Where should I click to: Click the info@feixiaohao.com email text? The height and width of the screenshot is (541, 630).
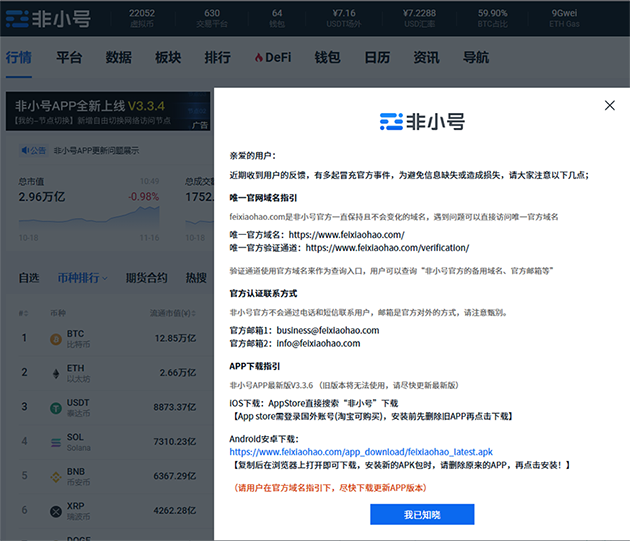pyautogui.click(x=318, y=344)
